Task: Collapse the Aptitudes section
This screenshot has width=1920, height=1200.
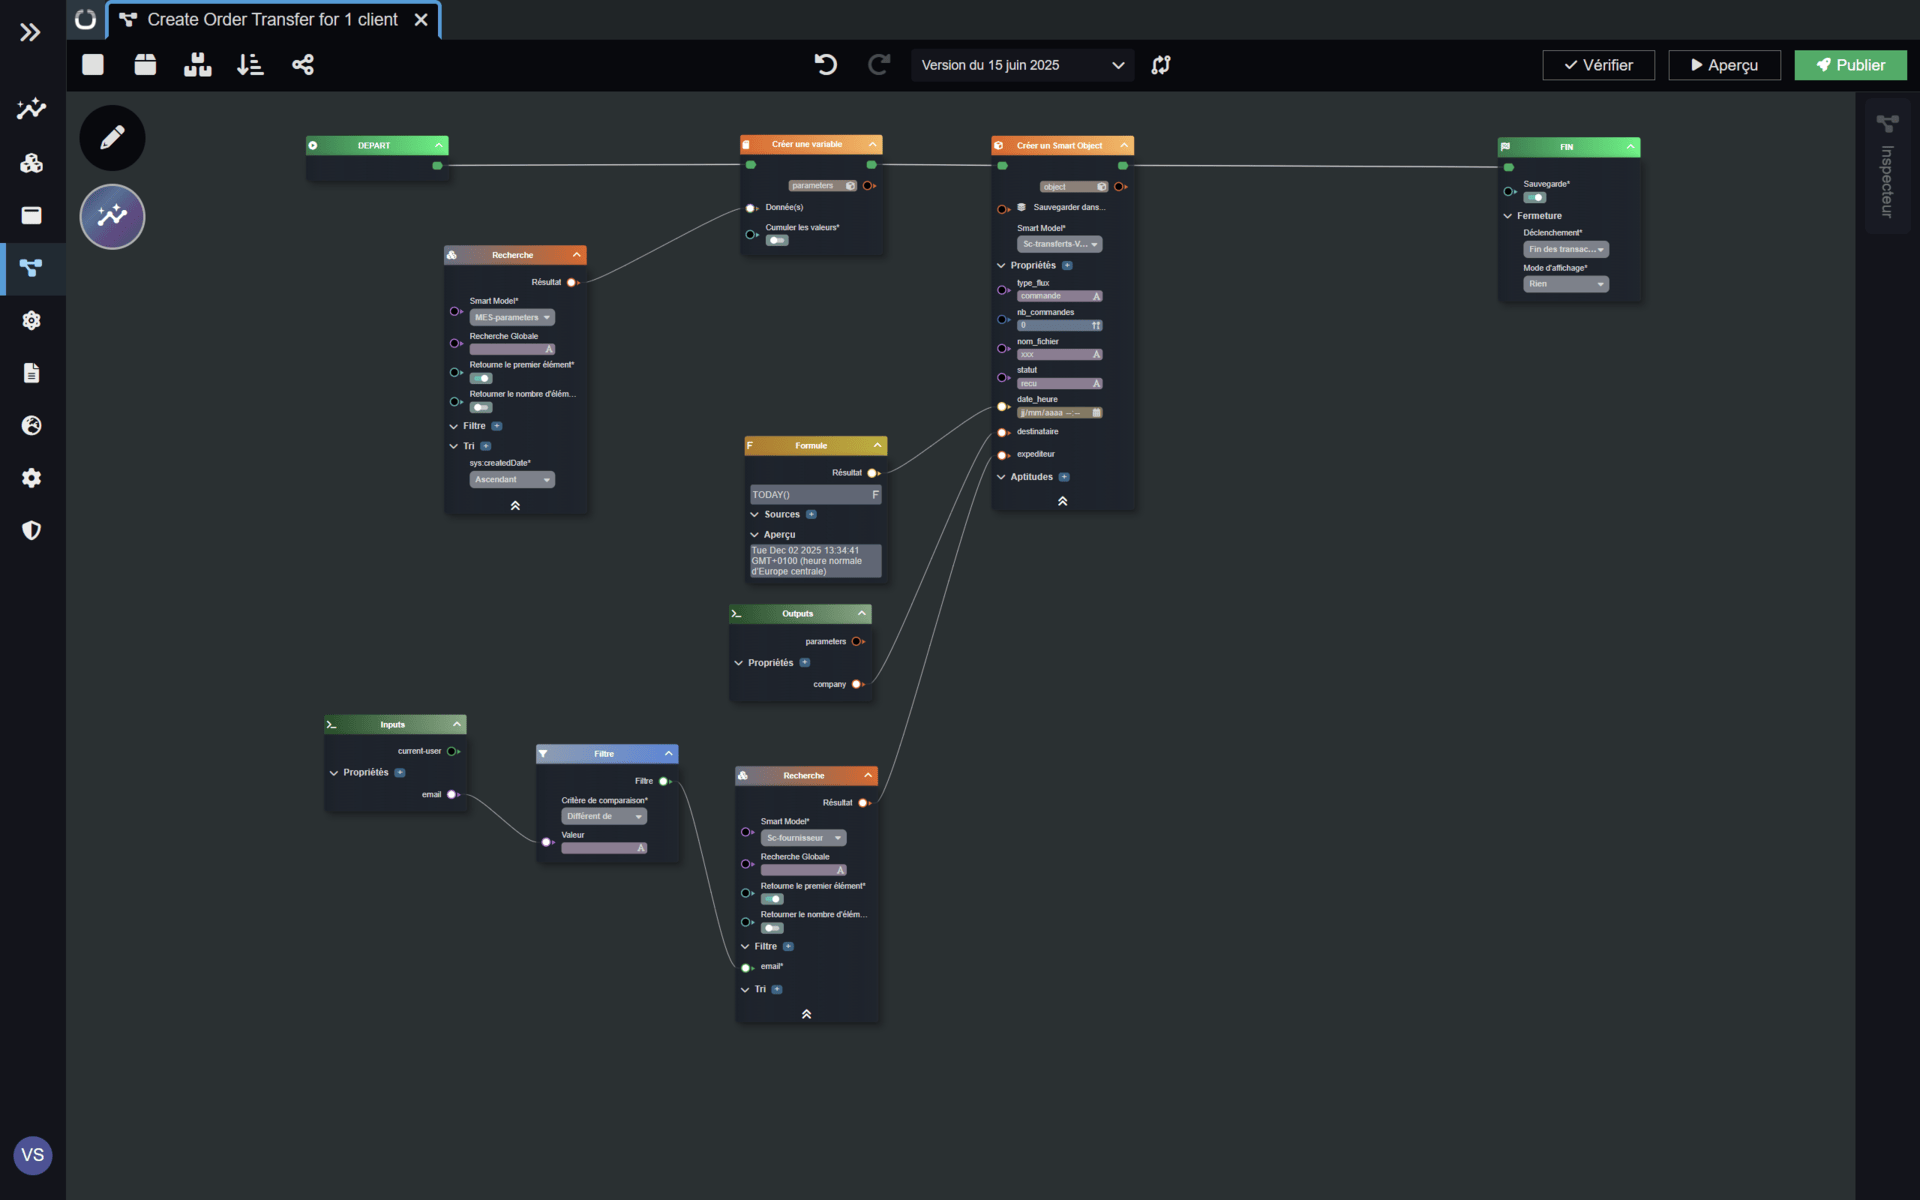Action: (x=1001, y=477)
